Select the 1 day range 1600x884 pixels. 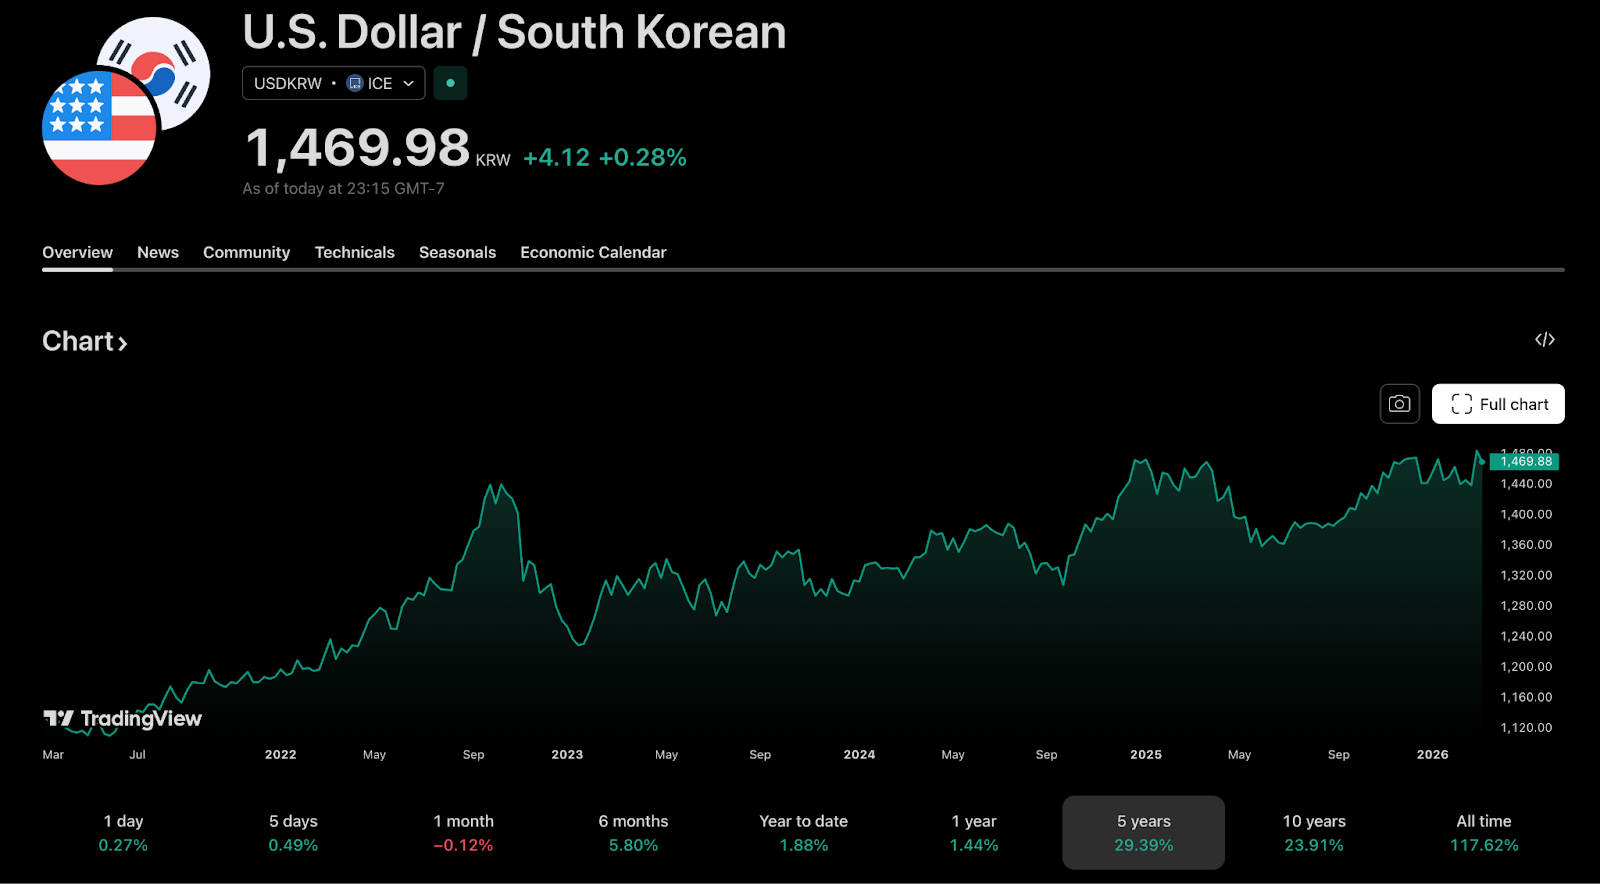click(x=123, y=832)
